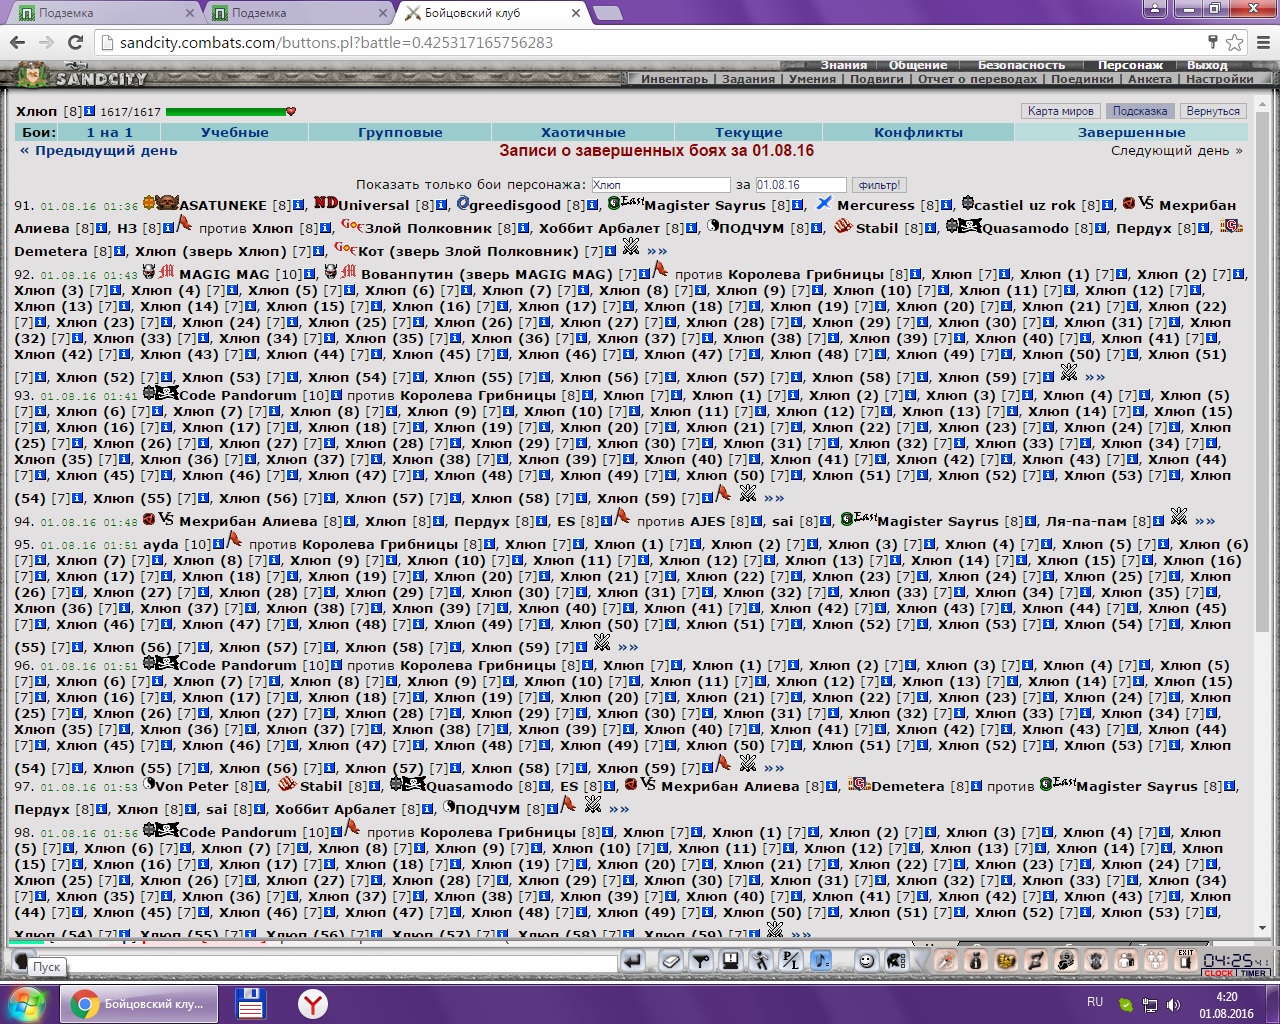The height and width of the screenshot is (1024, 1280).
Task: Click the coin in hand icon
Action: (x=1066, y=961)
